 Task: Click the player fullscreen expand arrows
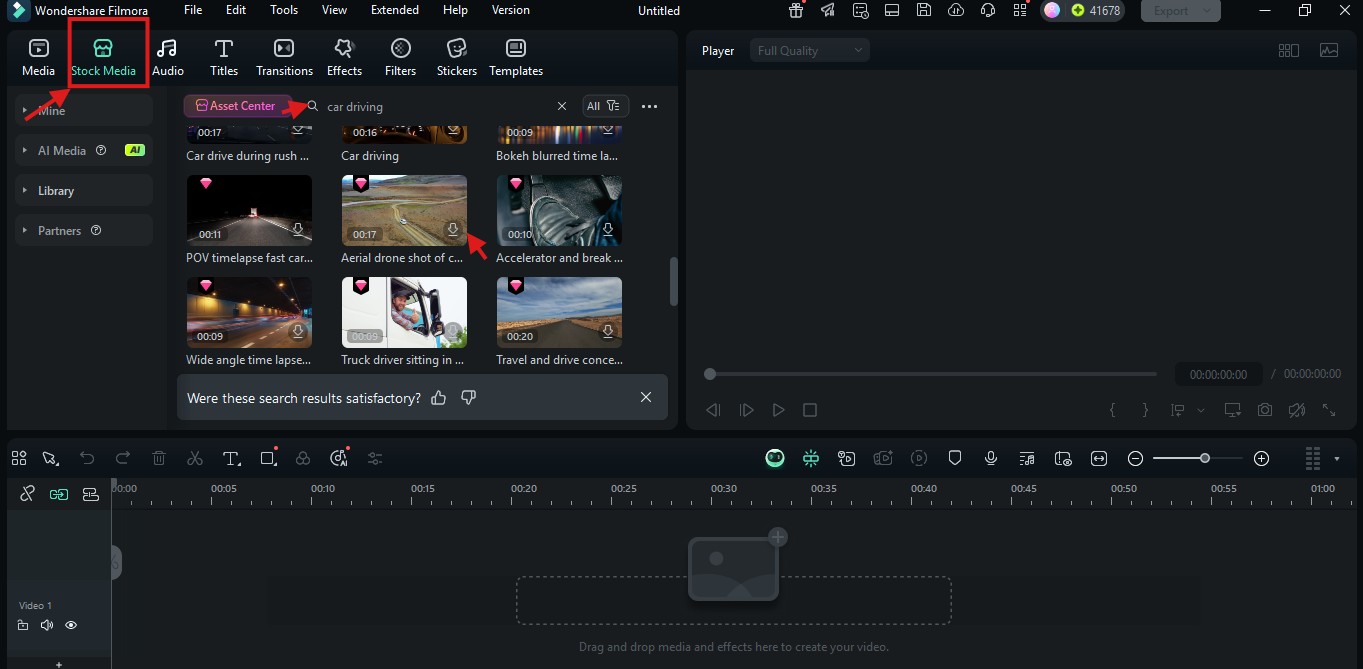coord(1329,410)
